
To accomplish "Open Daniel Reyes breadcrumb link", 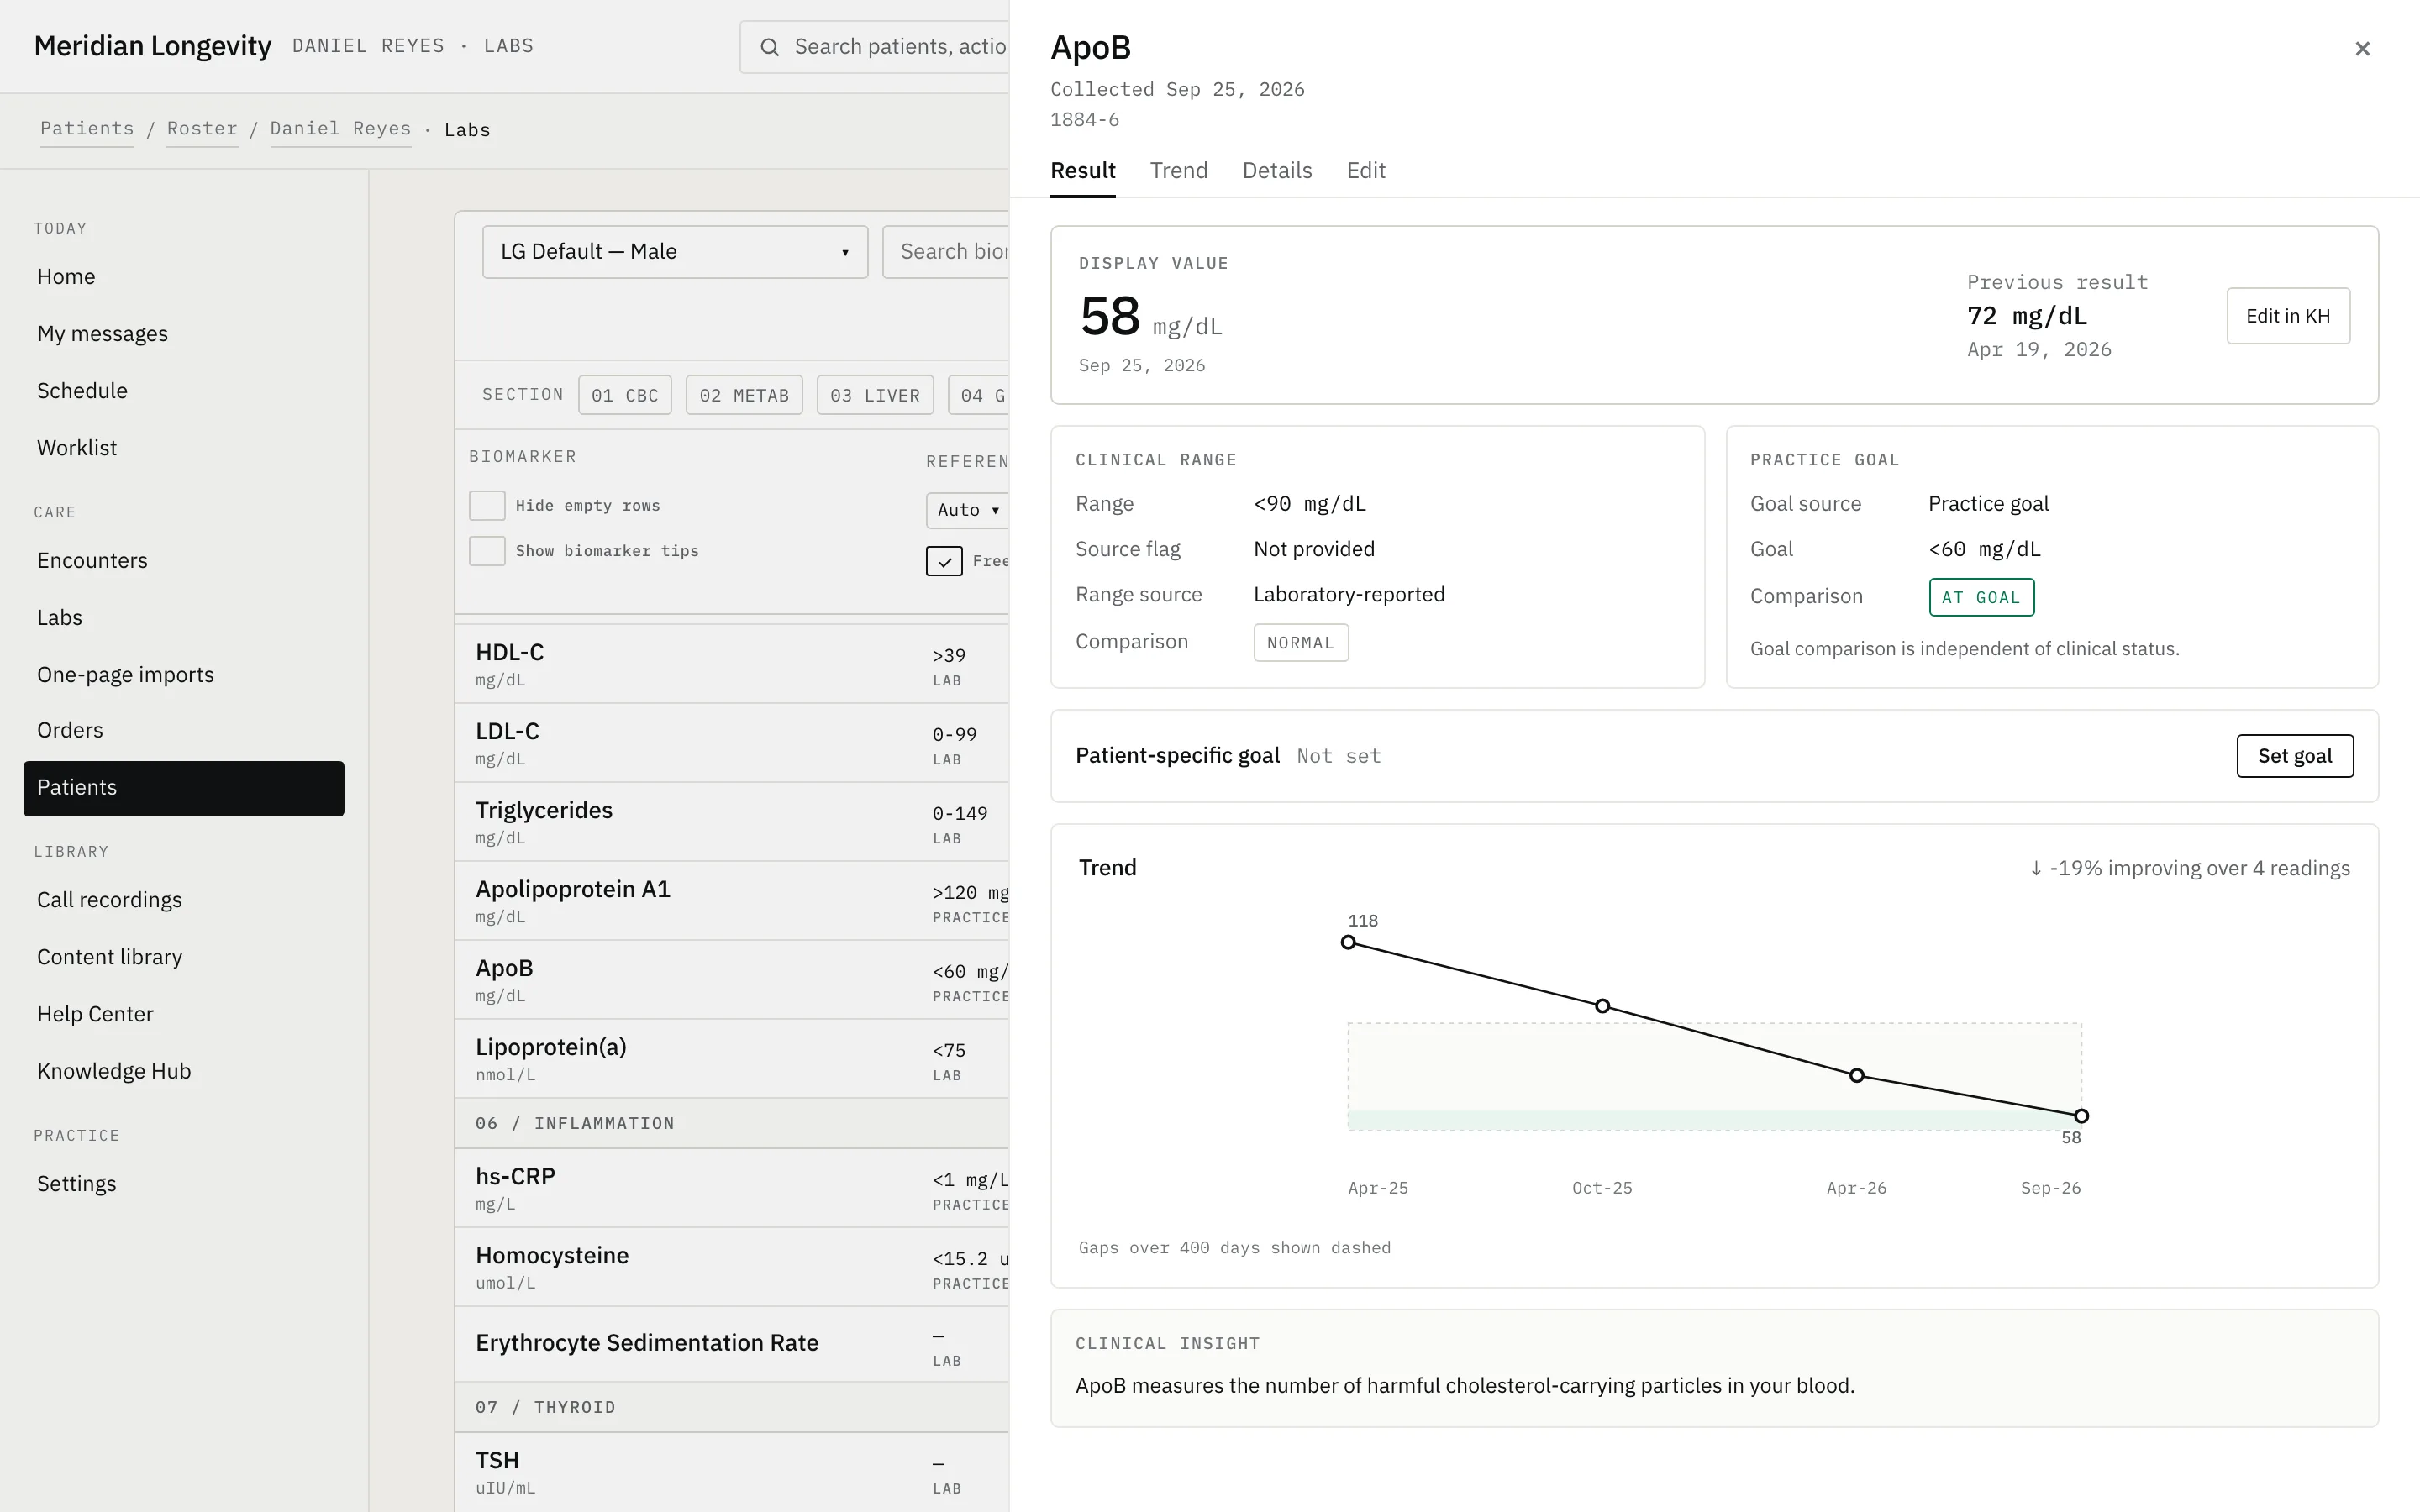I will 340,129.
